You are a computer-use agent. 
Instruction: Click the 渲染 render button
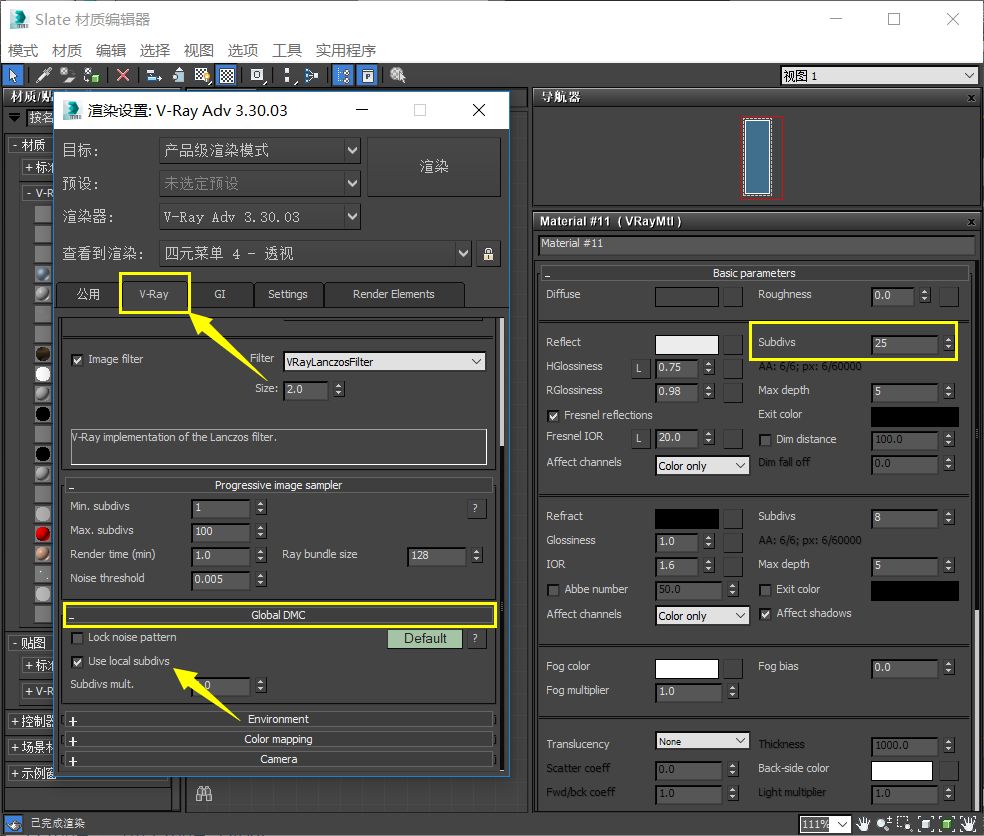(434, 167)
